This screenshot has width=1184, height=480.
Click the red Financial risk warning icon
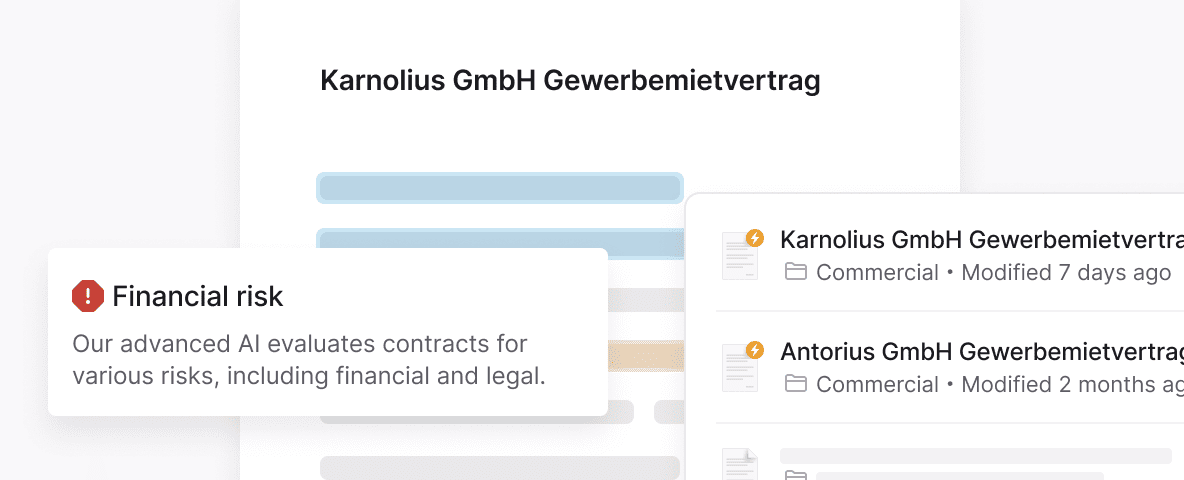[88, 296]
